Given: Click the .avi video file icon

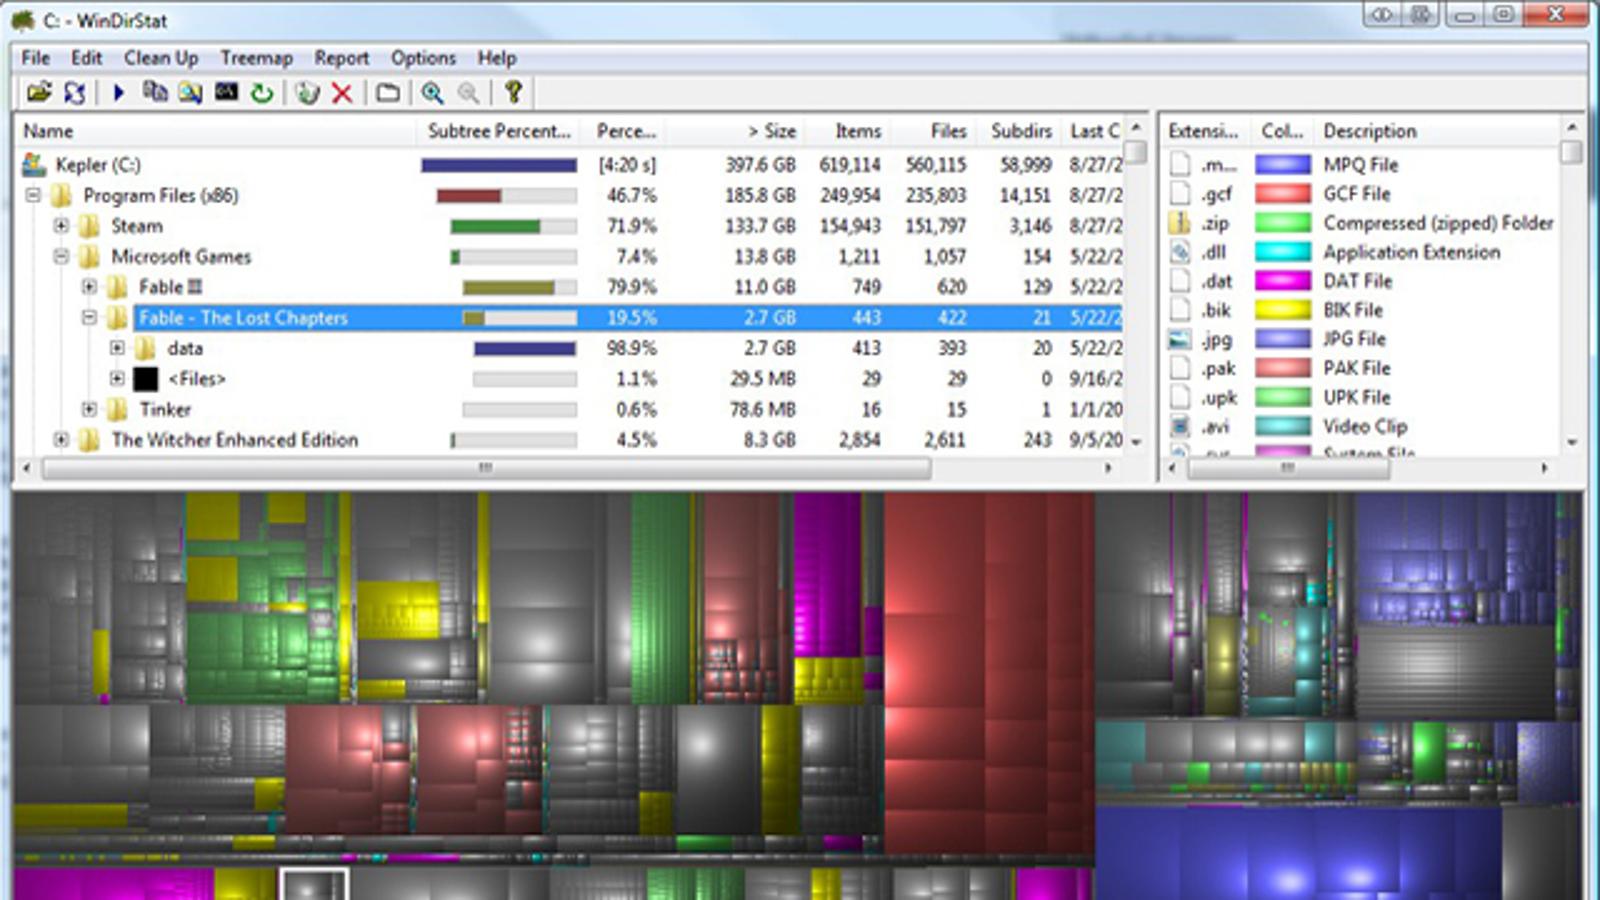Looking at the screenshot, I should [x=1180, y=426].
